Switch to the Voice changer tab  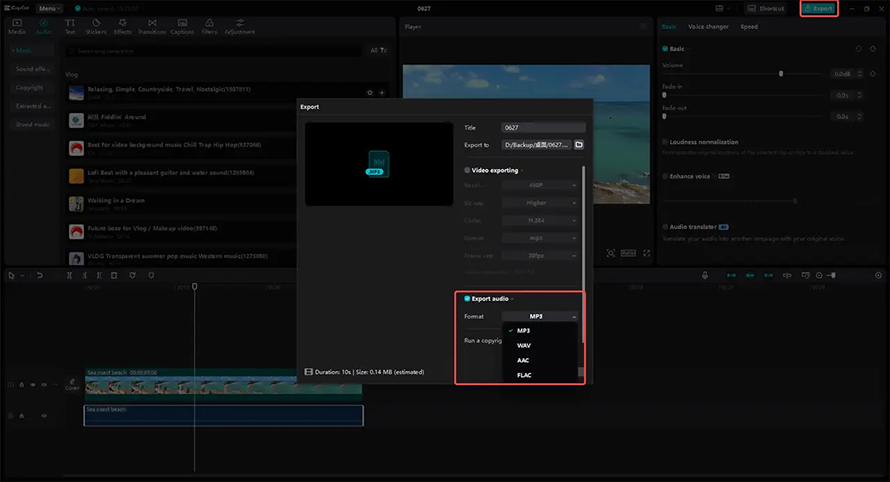point(708,27)
